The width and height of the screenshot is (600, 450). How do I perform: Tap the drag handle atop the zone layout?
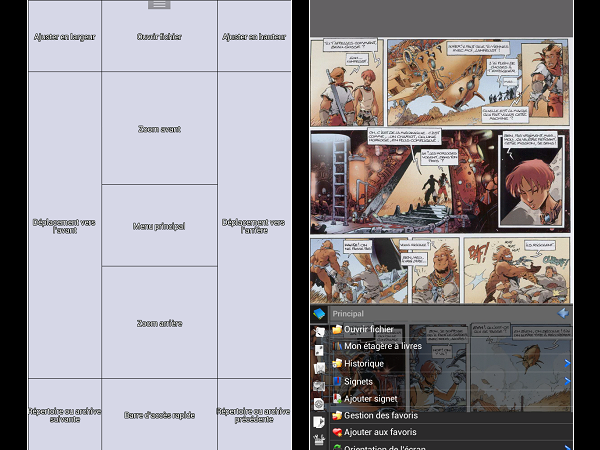[x=159, y=5]
